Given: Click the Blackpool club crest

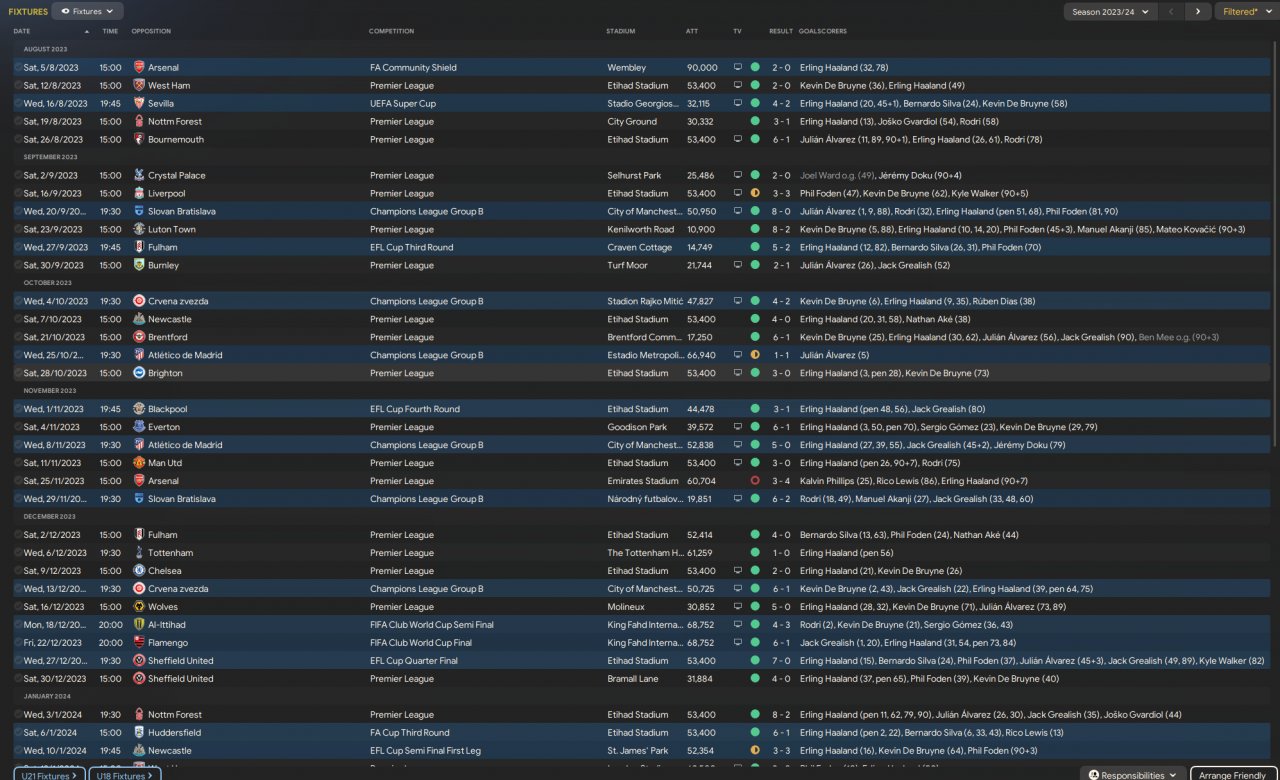Looking at the screenshot, I should 139,410.
